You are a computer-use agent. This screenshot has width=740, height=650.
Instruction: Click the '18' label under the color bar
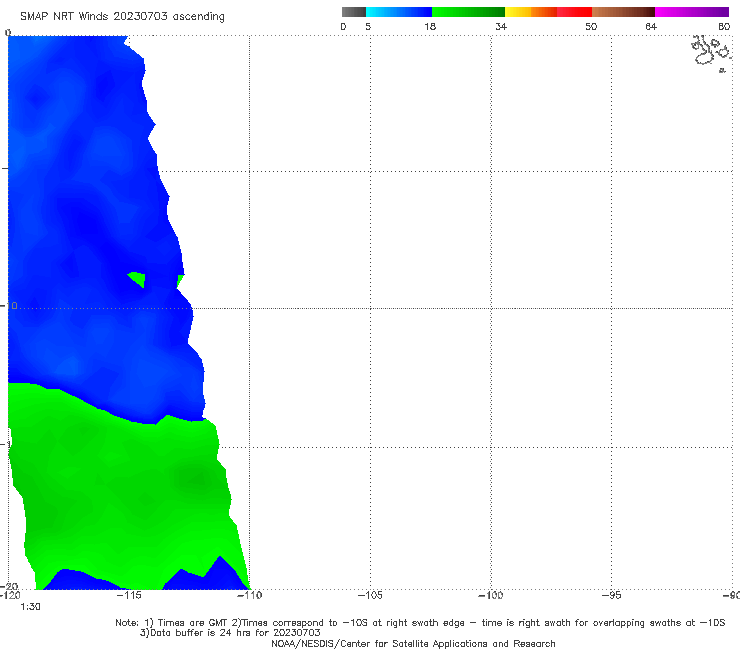(x=430, y=27)
